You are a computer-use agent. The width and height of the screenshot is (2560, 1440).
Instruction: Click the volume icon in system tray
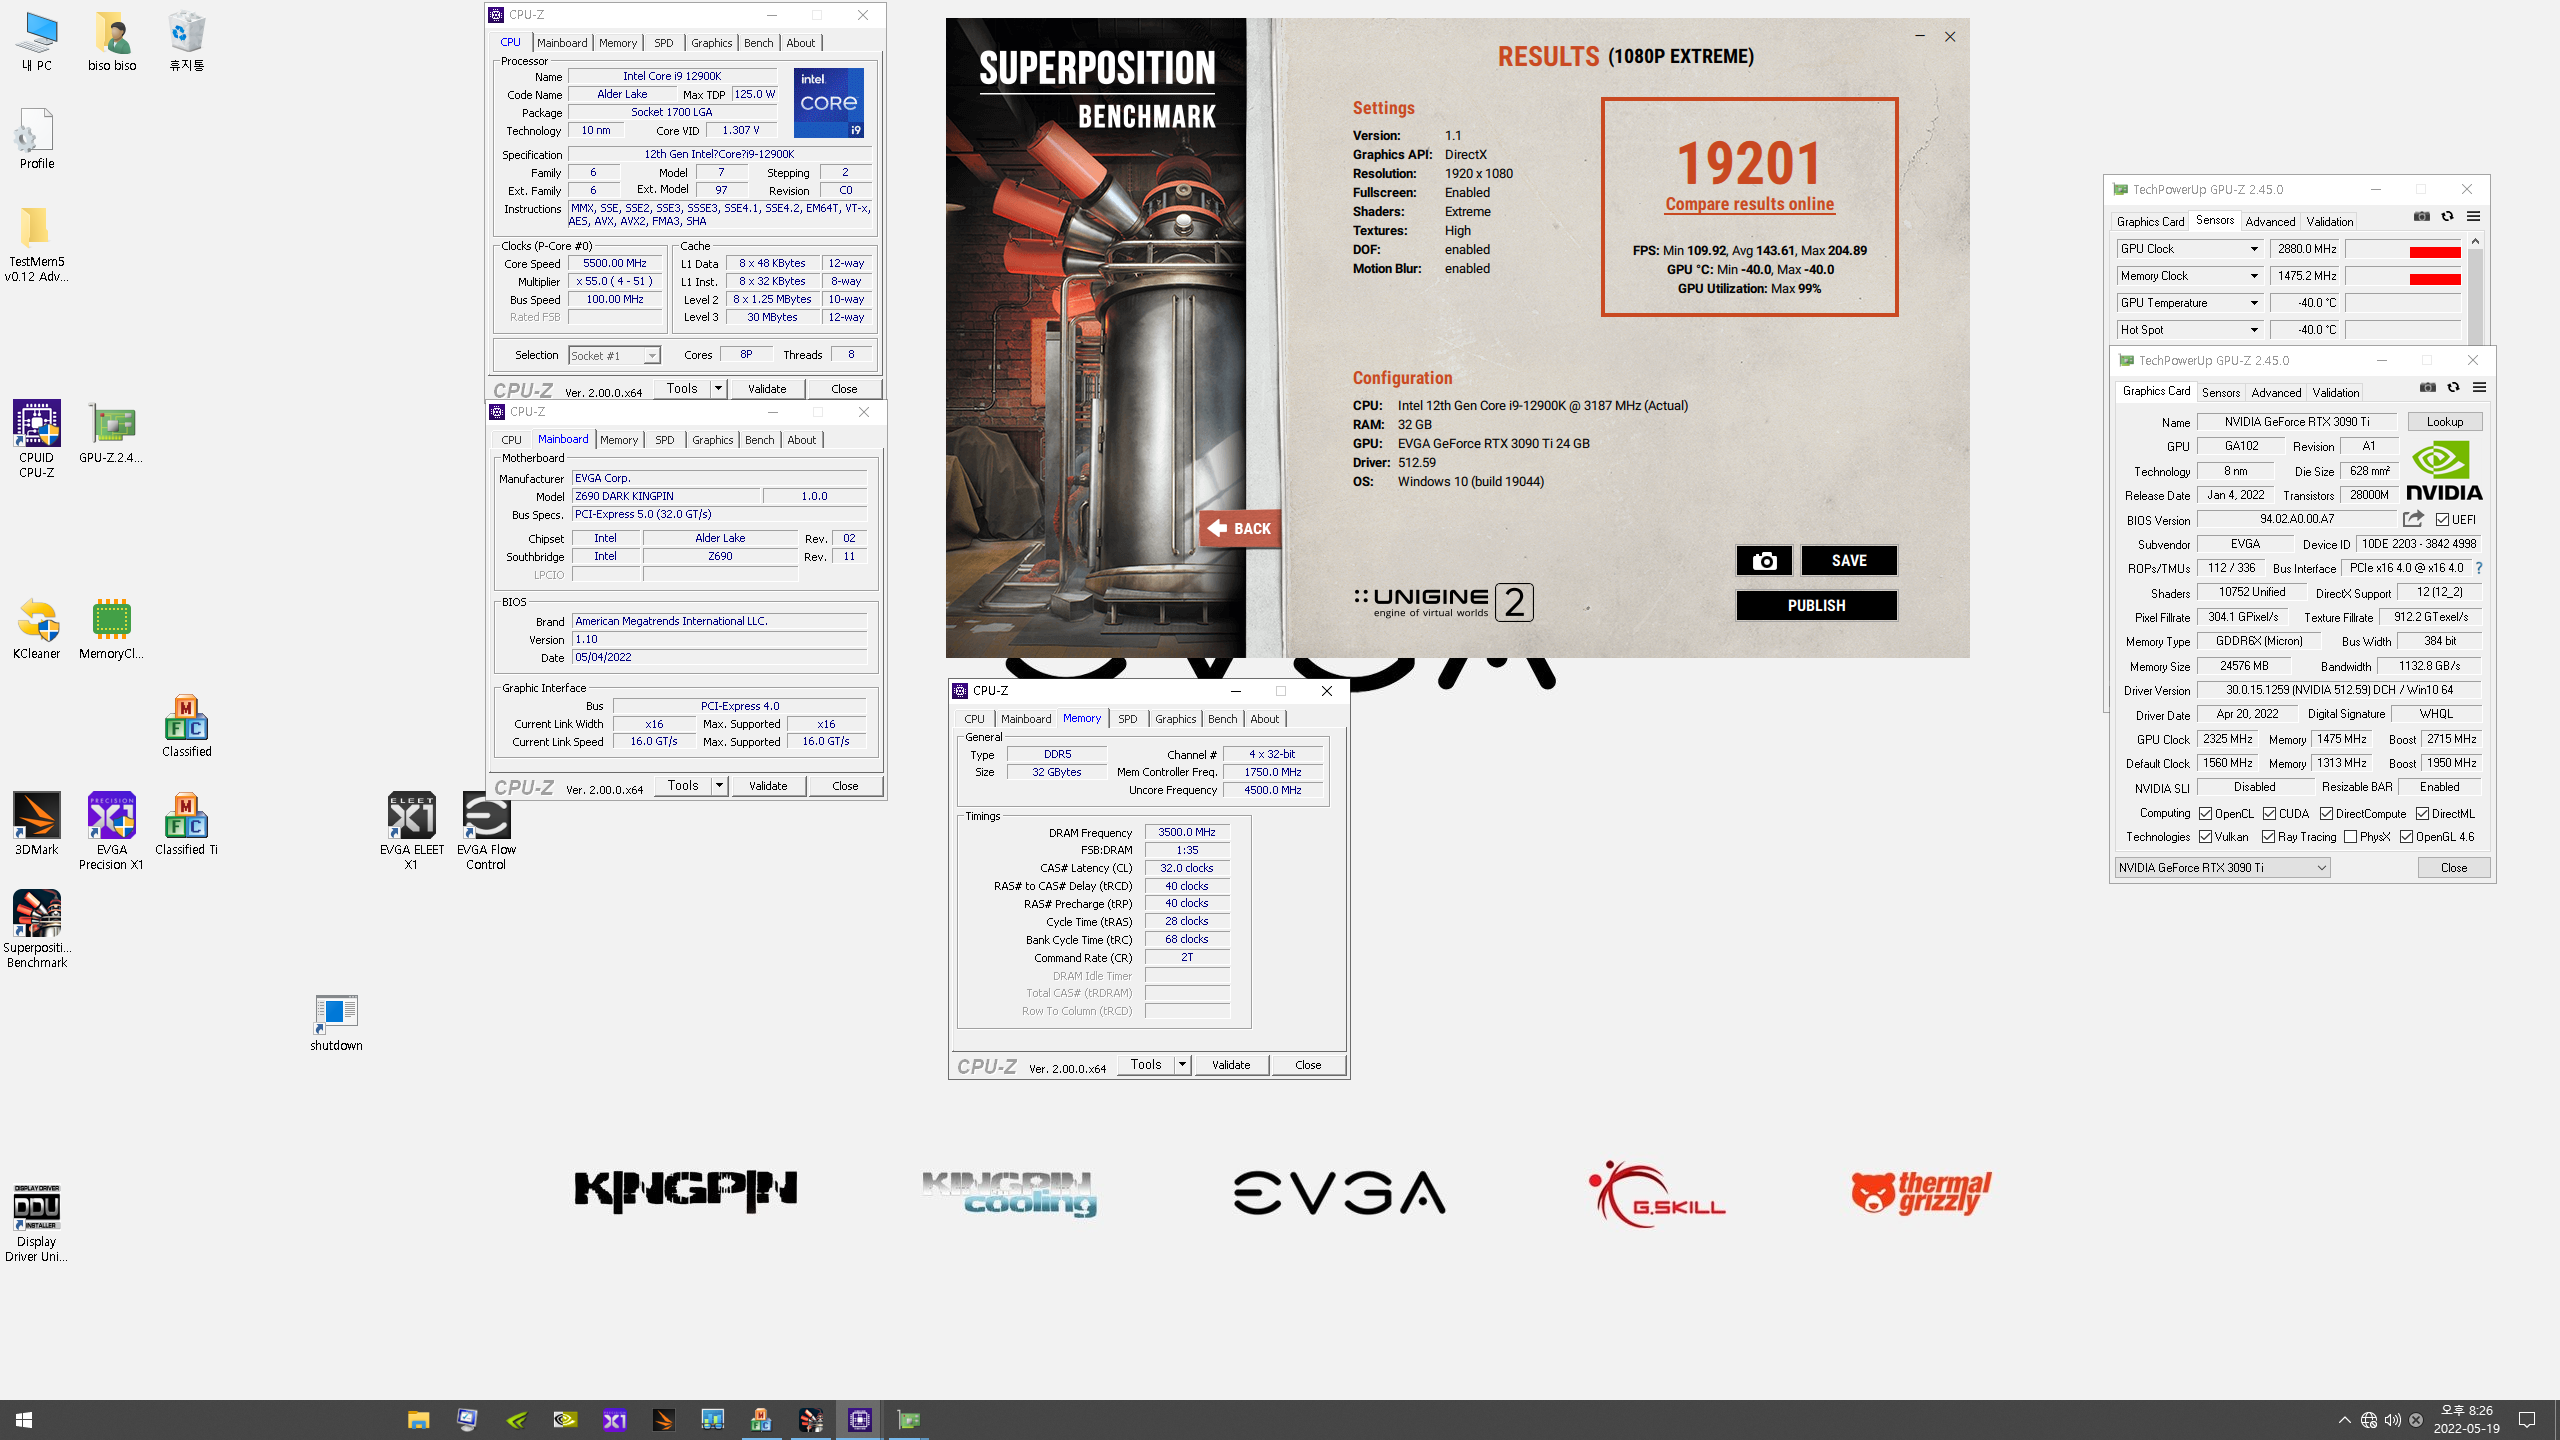2392,1420
